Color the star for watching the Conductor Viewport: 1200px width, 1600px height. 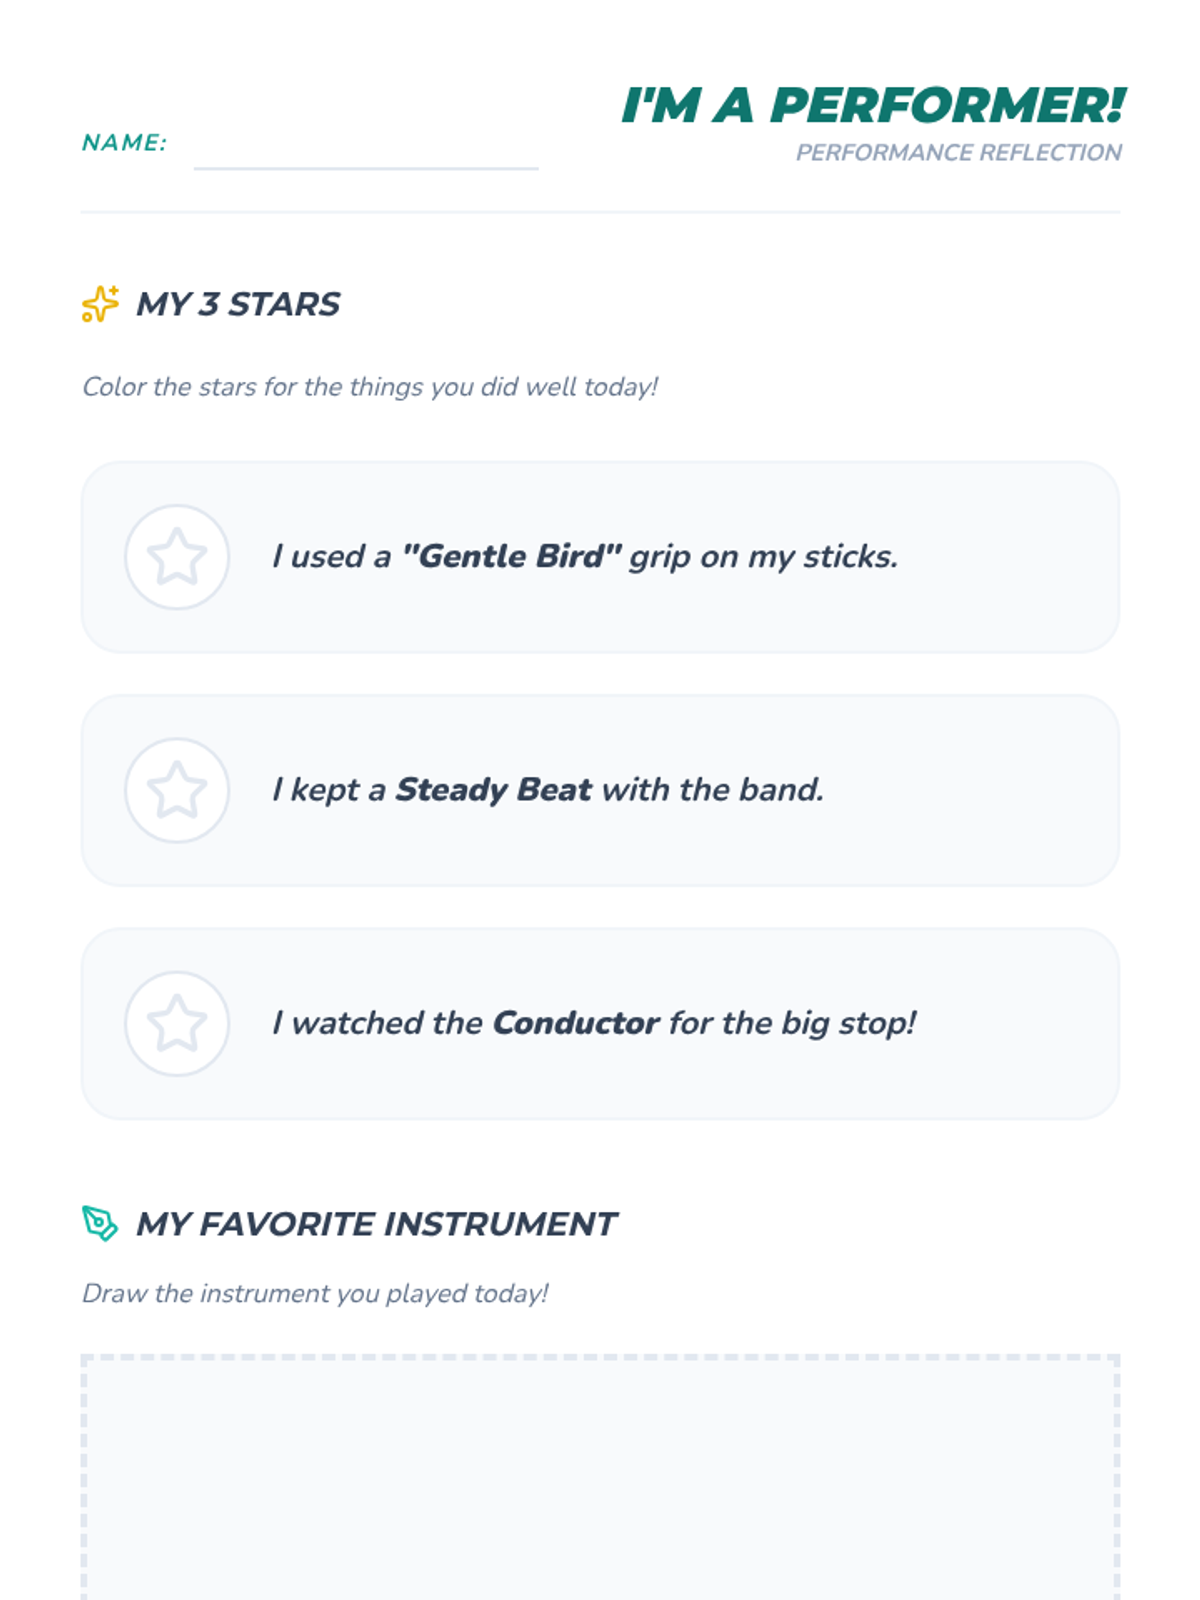[x=177, y=1023]
